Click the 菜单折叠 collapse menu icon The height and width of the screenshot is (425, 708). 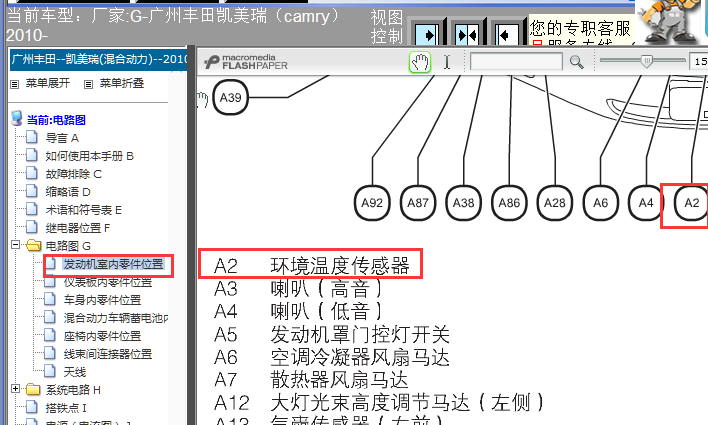[x=88, y=84]
